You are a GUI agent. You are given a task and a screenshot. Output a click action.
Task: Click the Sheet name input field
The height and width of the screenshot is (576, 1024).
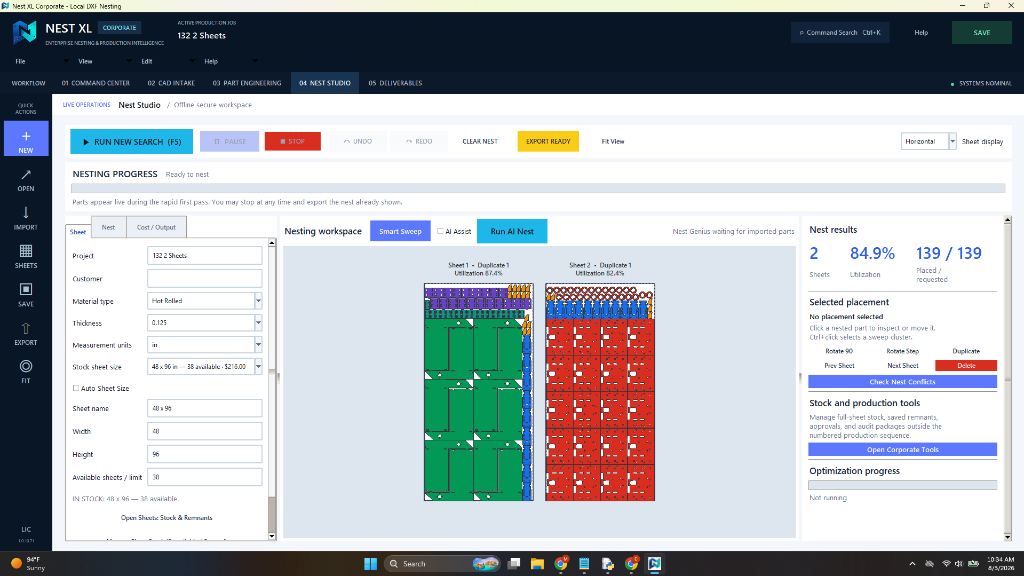pyautogui.click(x=204, y=408)
